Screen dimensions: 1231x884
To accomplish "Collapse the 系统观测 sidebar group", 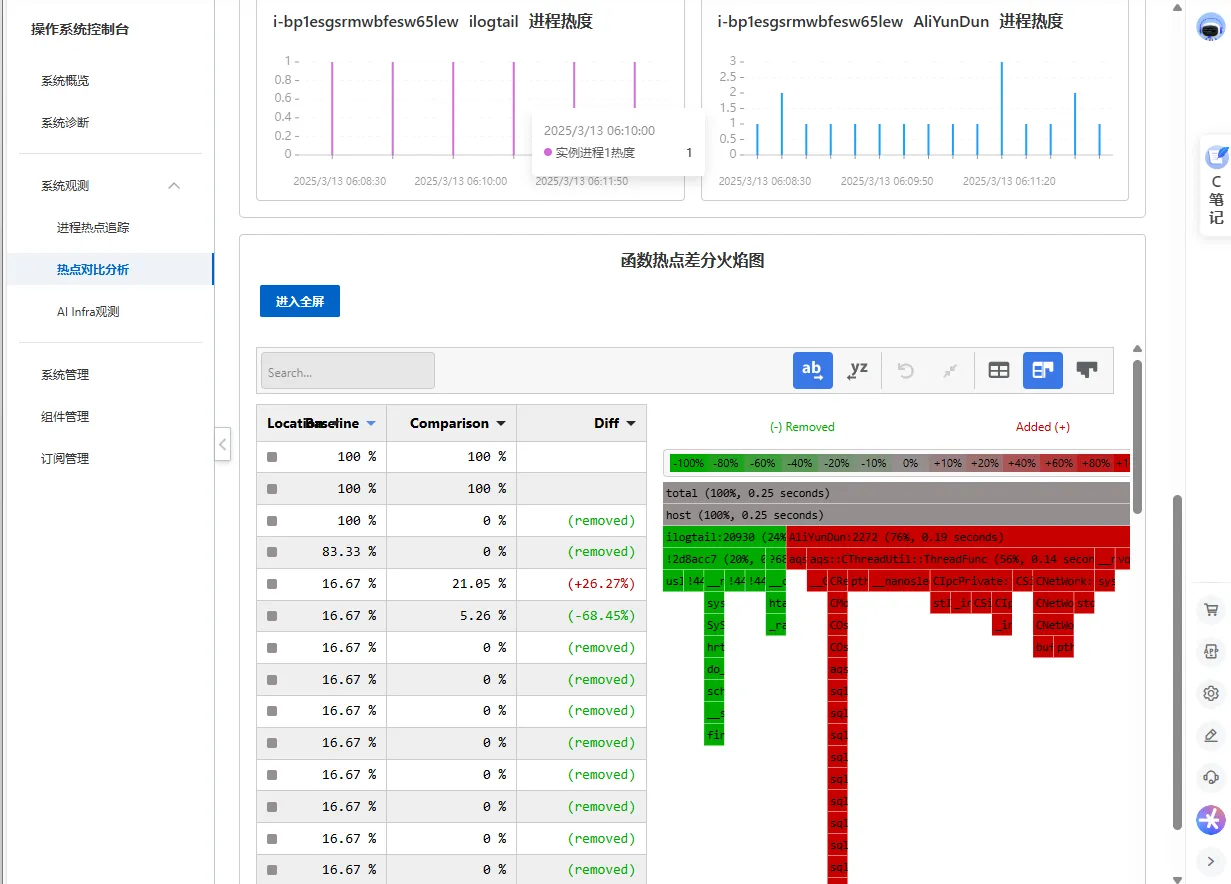I will 174,186.
